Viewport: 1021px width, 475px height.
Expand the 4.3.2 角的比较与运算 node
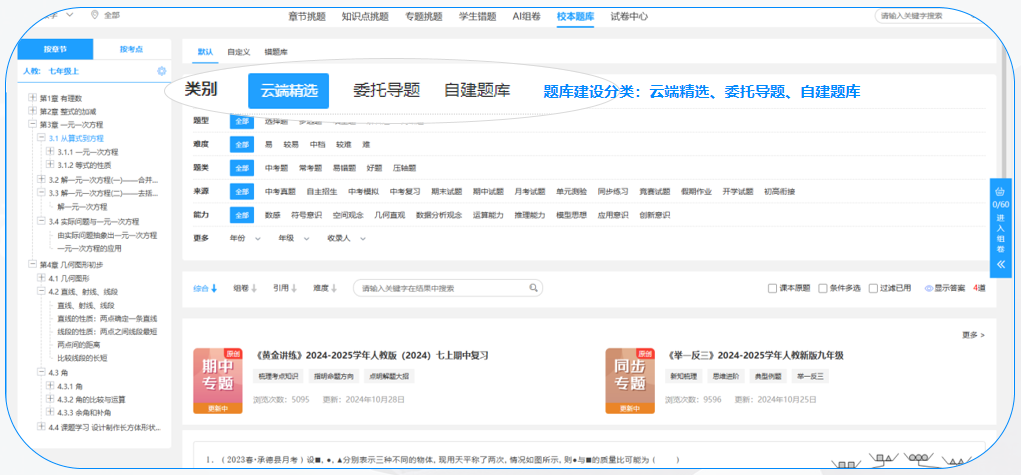point(50,399)
